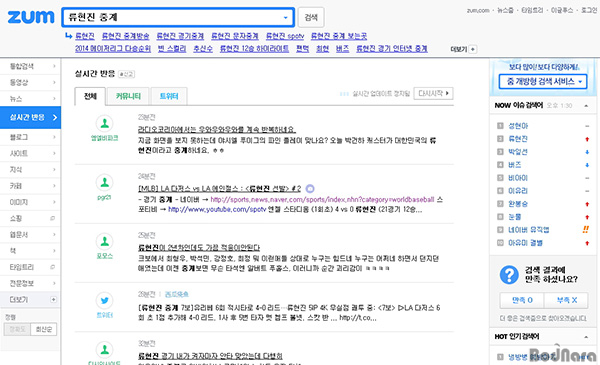This screenshot has width=600, height=365.
Task: Select 사이트 in the left menu
Action: pos(30,153)
